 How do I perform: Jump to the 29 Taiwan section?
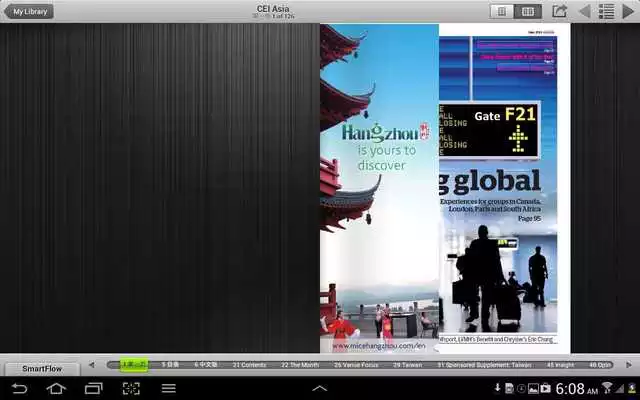coord(407,365)
